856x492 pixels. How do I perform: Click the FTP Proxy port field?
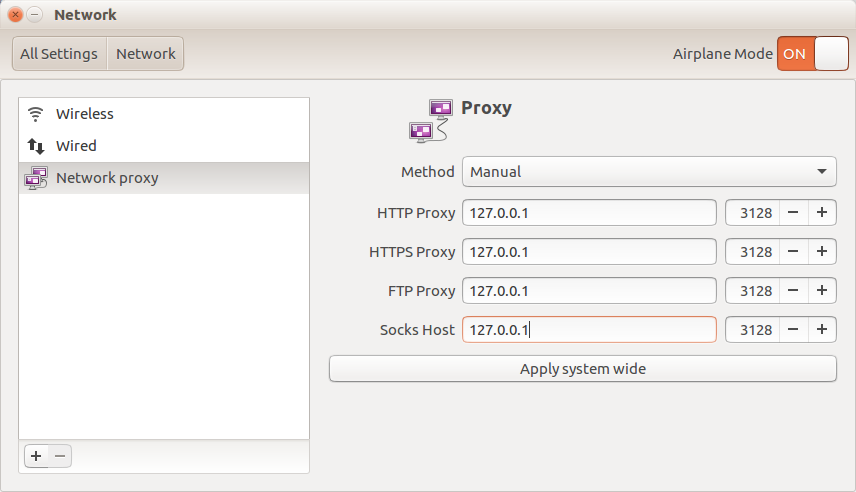[752, 291]
